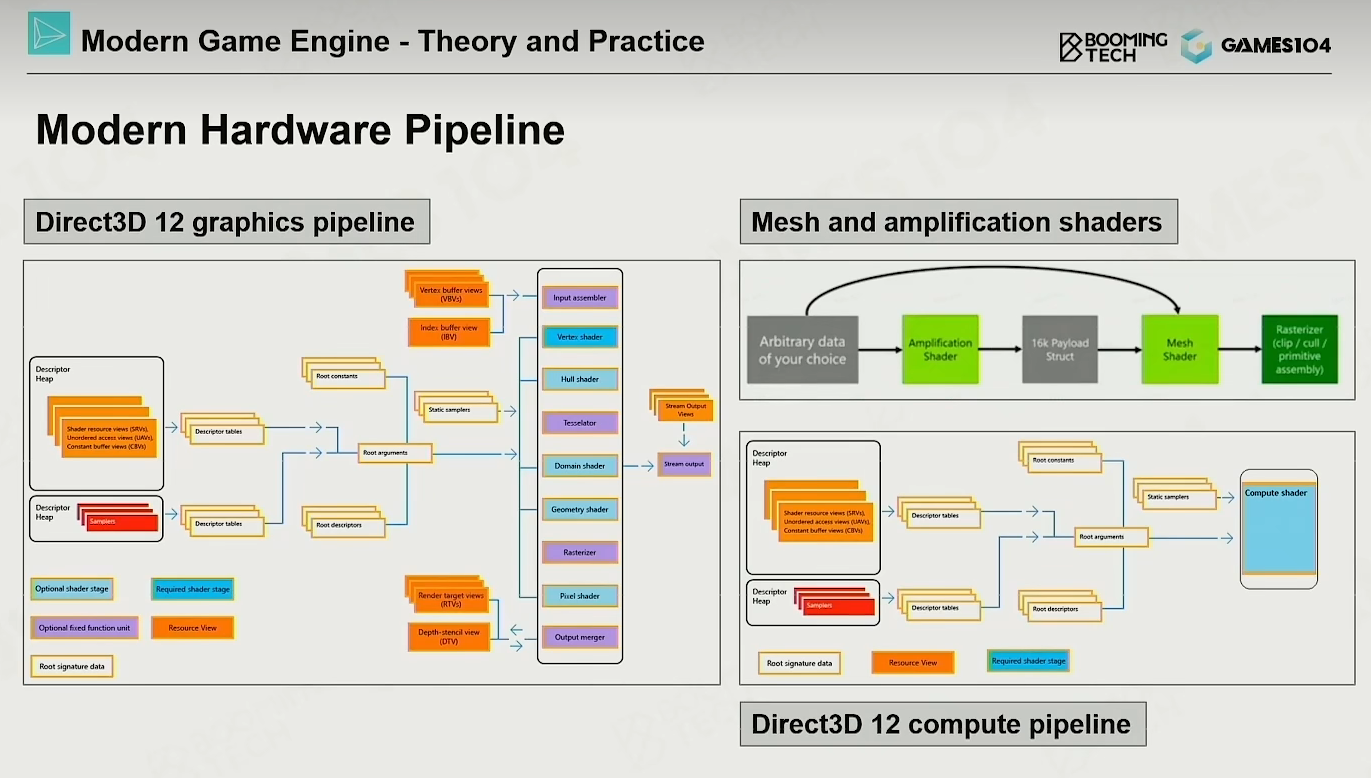Select the 'Input assembler' stage box
Screen dimensions: 1371x778
coord(580,297)
